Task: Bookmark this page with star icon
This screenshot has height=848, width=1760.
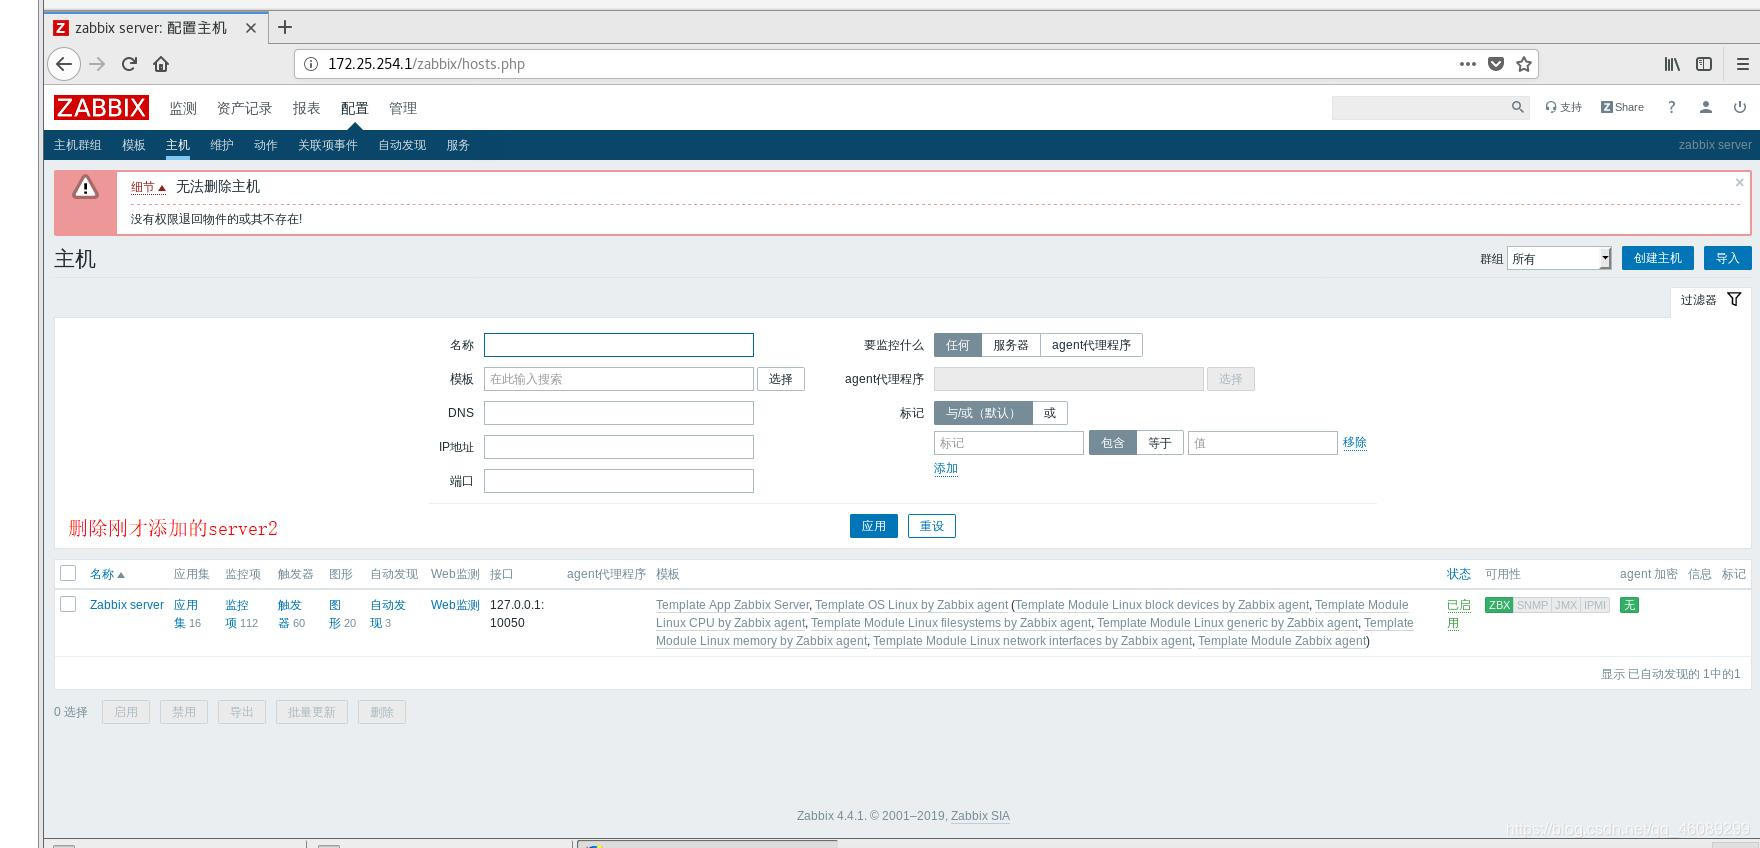Action: coord(1524,64)
